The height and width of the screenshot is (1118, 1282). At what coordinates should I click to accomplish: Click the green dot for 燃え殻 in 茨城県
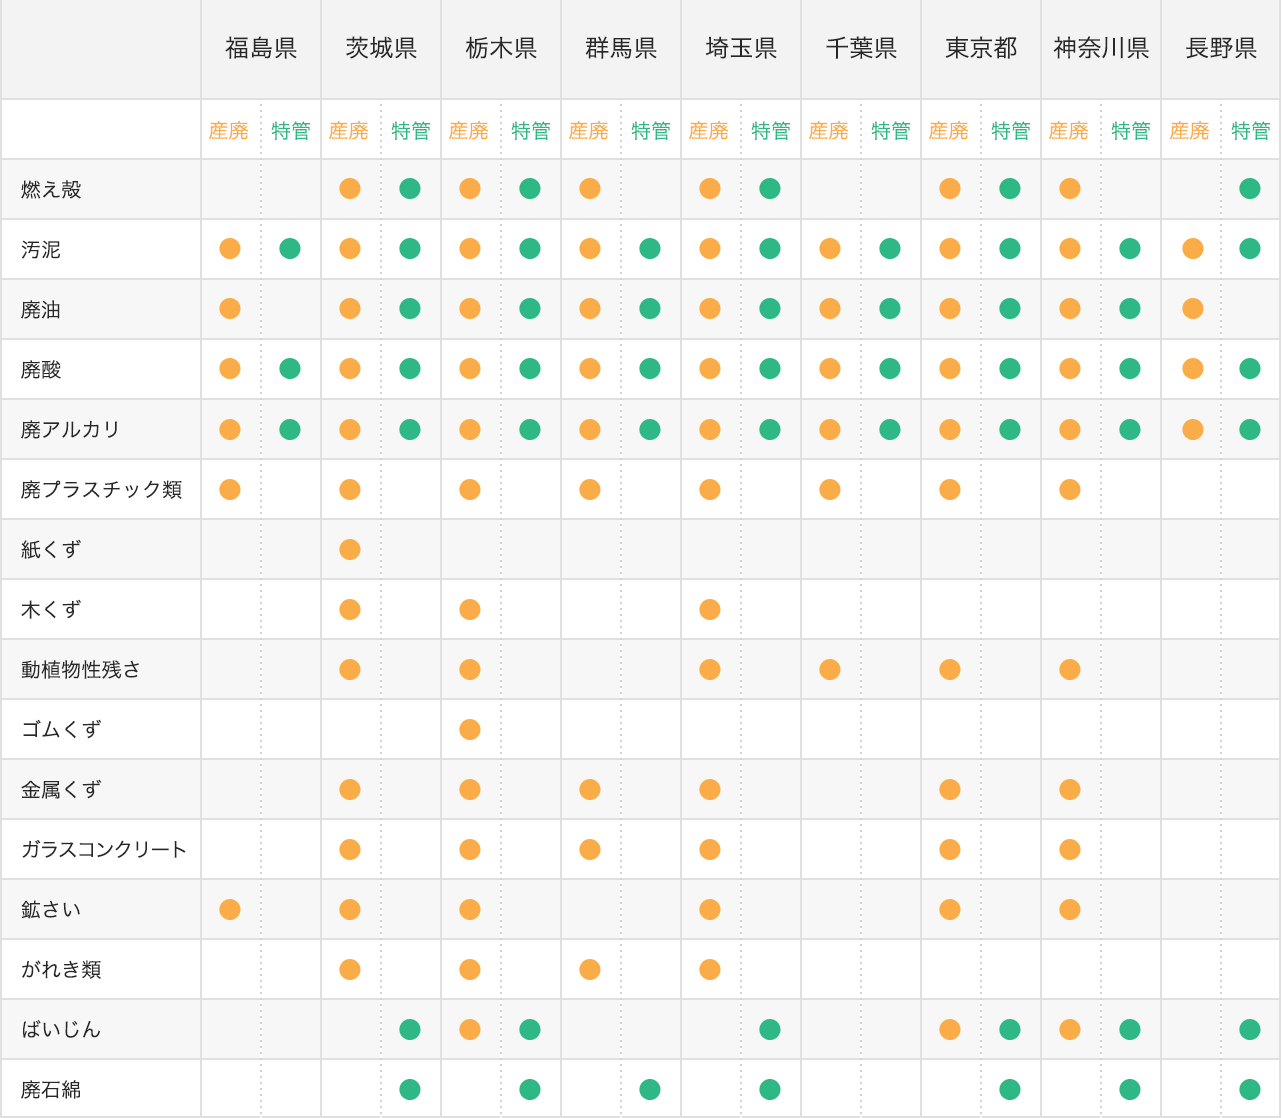[x=410, y=188]
